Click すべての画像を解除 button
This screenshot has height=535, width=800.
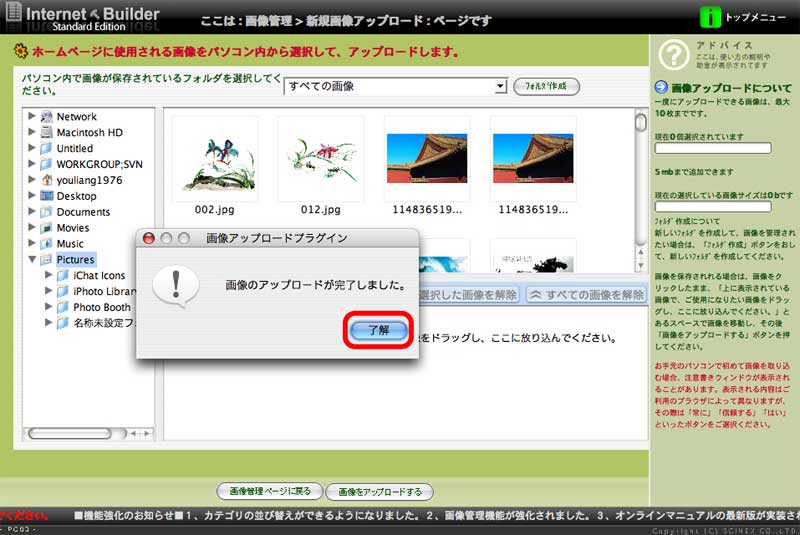586,295
